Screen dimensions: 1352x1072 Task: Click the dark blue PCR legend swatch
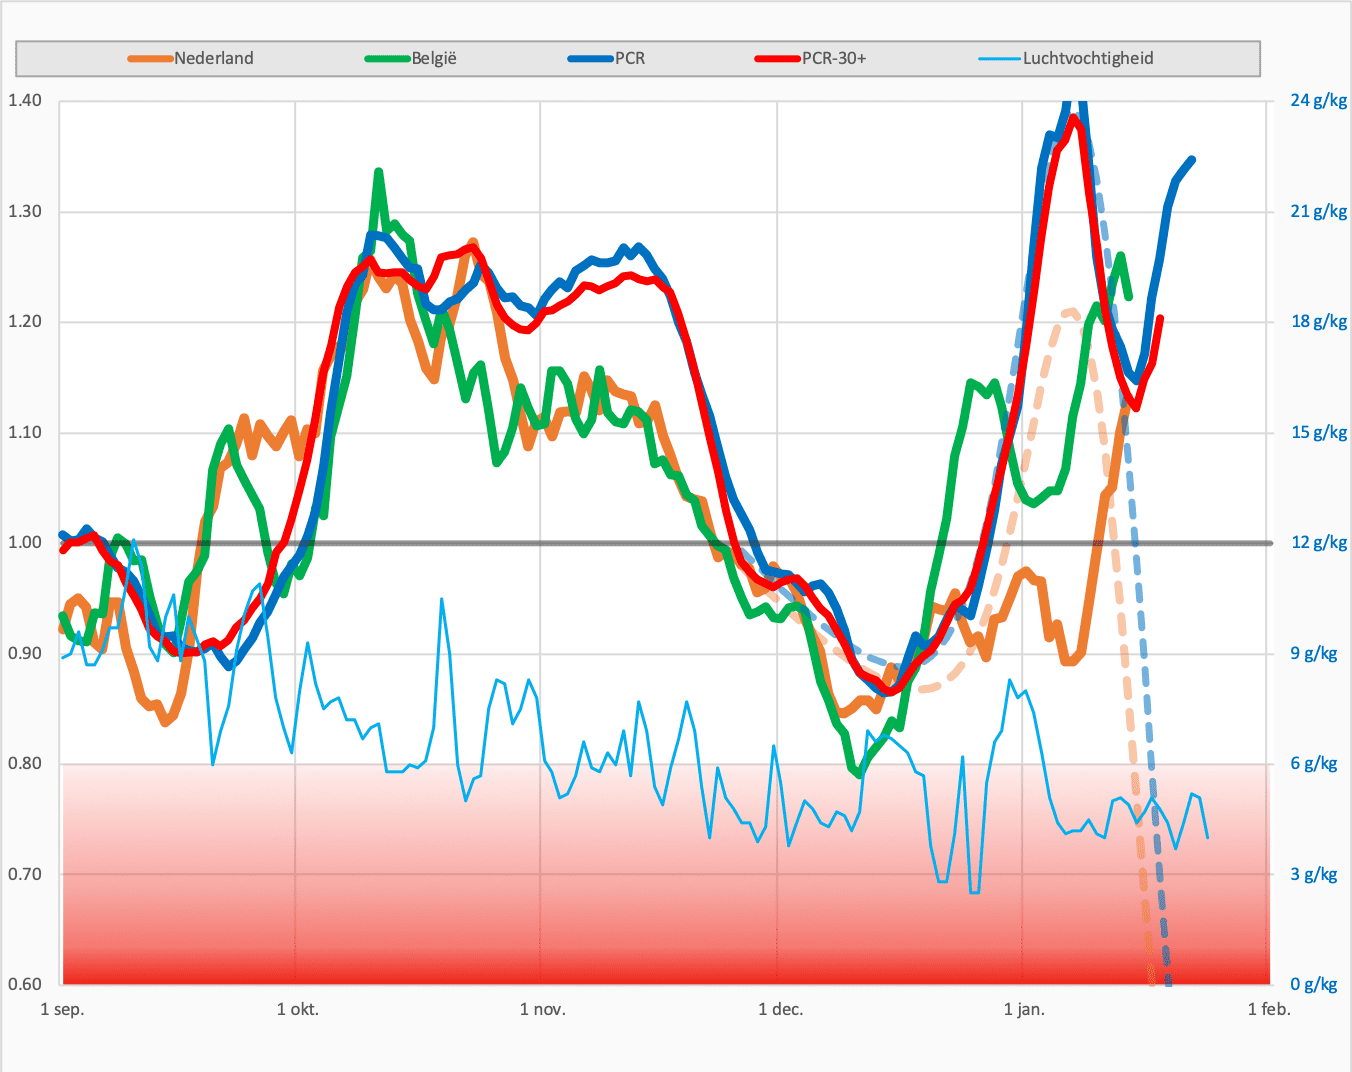(x=591, y=59)
